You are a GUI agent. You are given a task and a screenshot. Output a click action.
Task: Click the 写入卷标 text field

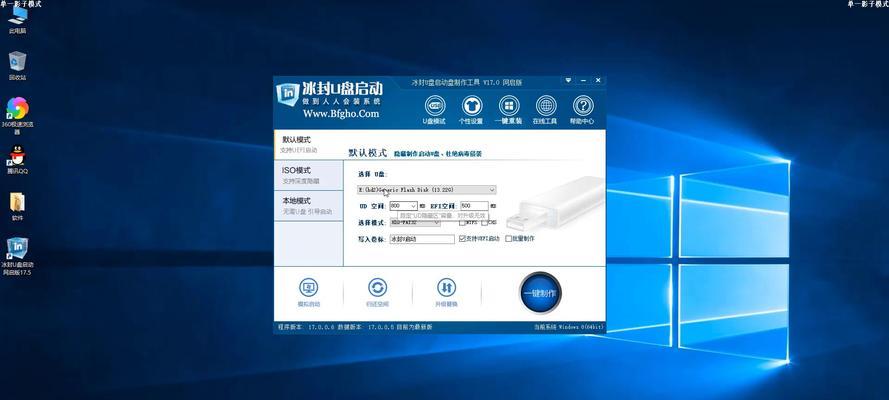click(422, 239)
